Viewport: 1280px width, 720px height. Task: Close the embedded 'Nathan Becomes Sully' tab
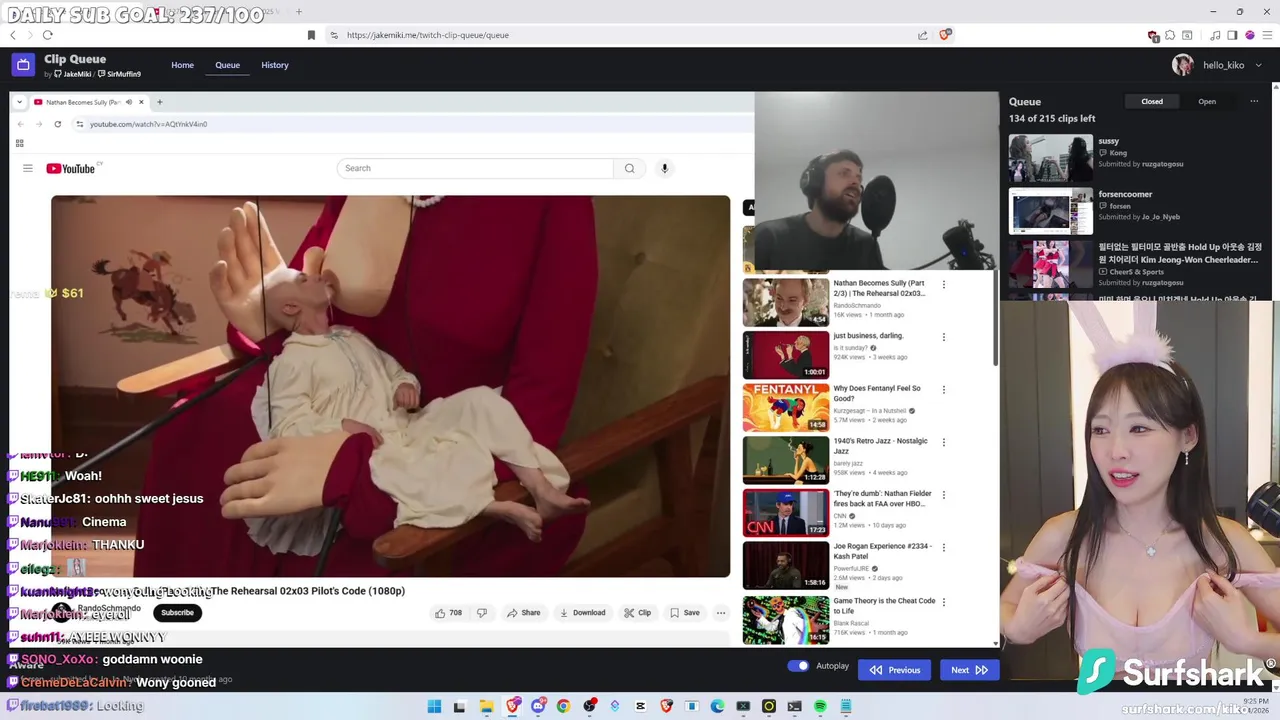pyautogui.click(x=141, y=102)
